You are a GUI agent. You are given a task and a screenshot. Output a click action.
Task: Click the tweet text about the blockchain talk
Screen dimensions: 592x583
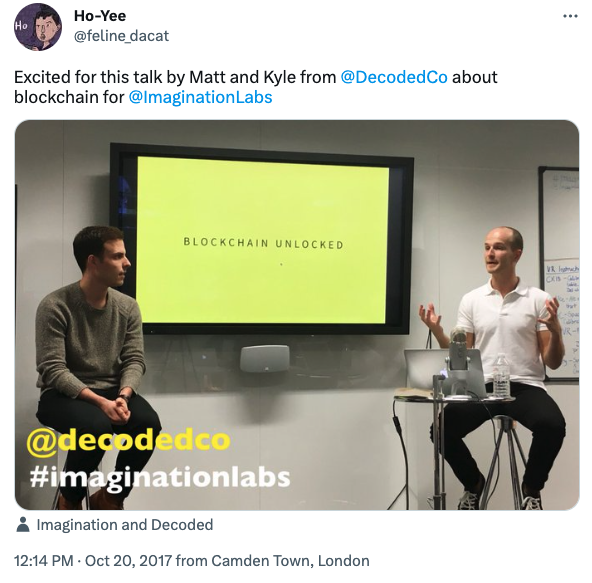click(x=256, y=87)
